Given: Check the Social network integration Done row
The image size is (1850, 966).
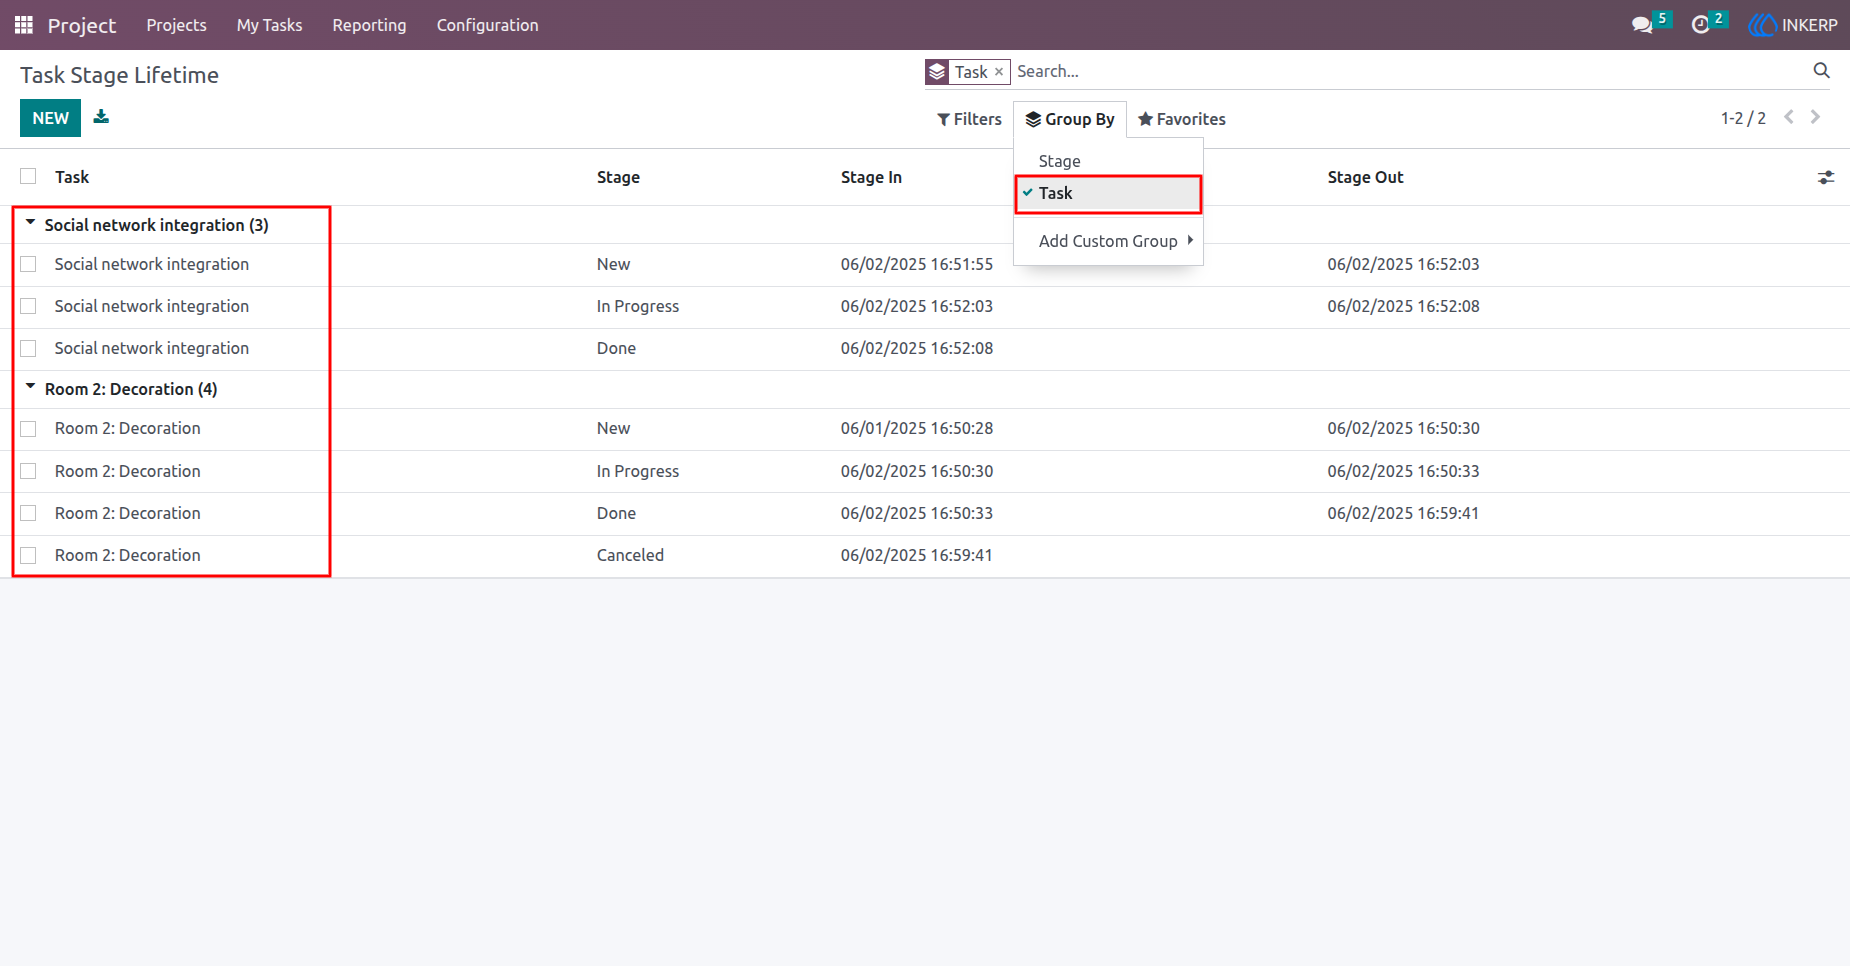Looking at the screenshot, I should pos(28,348).
